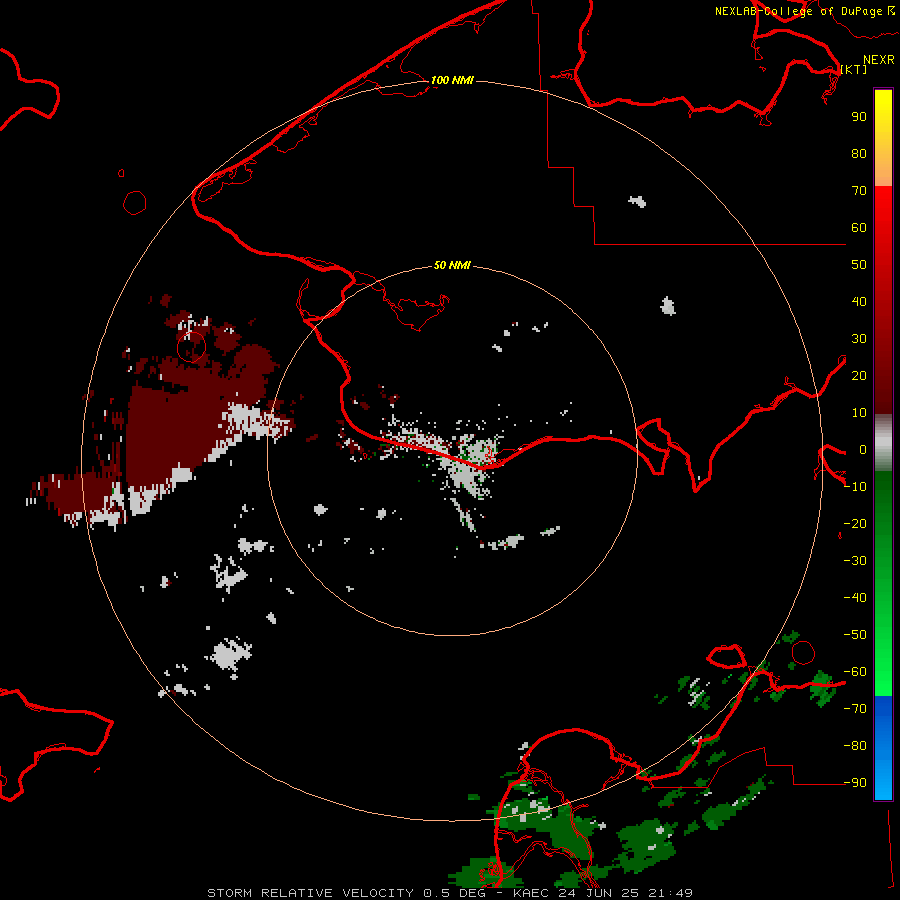Select the 90 value on velocity scale

[x=859, y=117]
